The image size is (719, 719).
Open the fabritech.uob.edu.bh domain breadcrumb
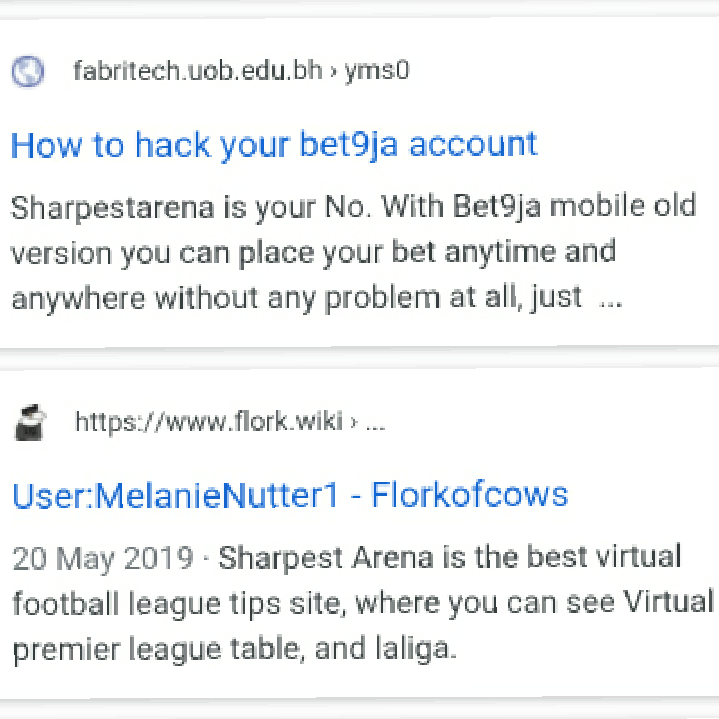coord(198,71)
